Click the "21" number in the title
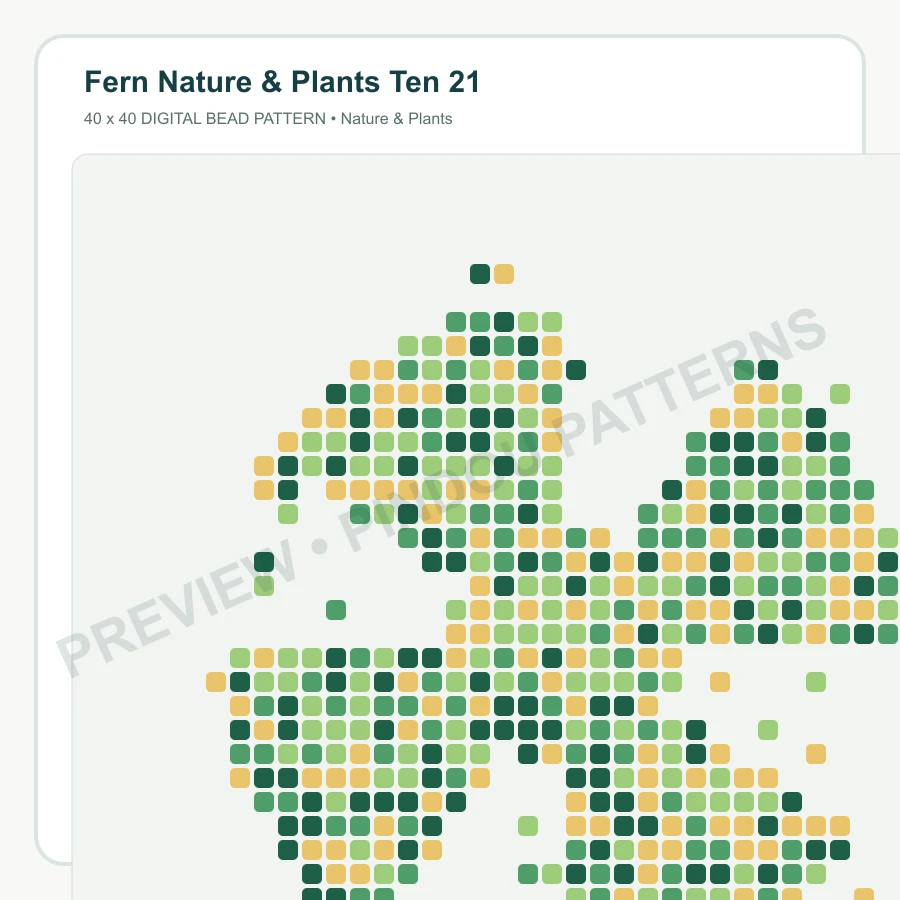The image size is (900, 900). 464,82
